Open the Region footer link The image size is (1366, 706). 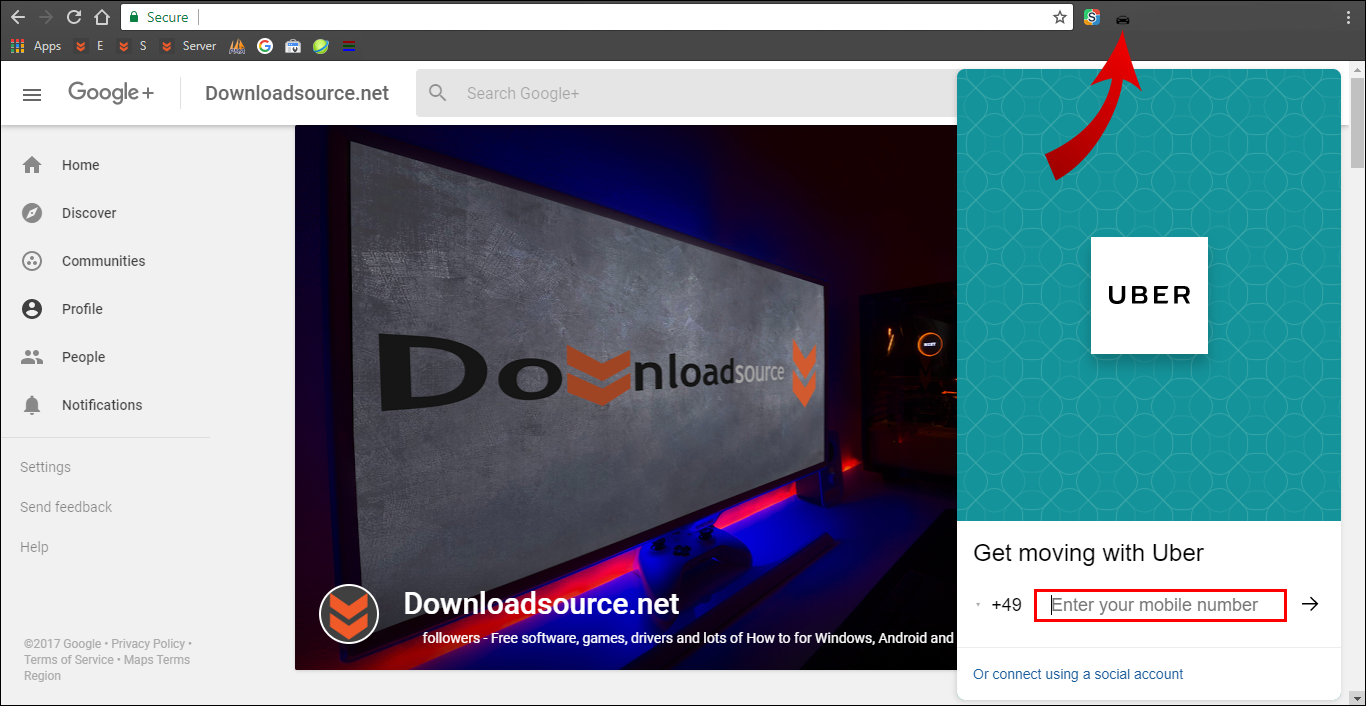pyautogui.click(x=42, y=676)
